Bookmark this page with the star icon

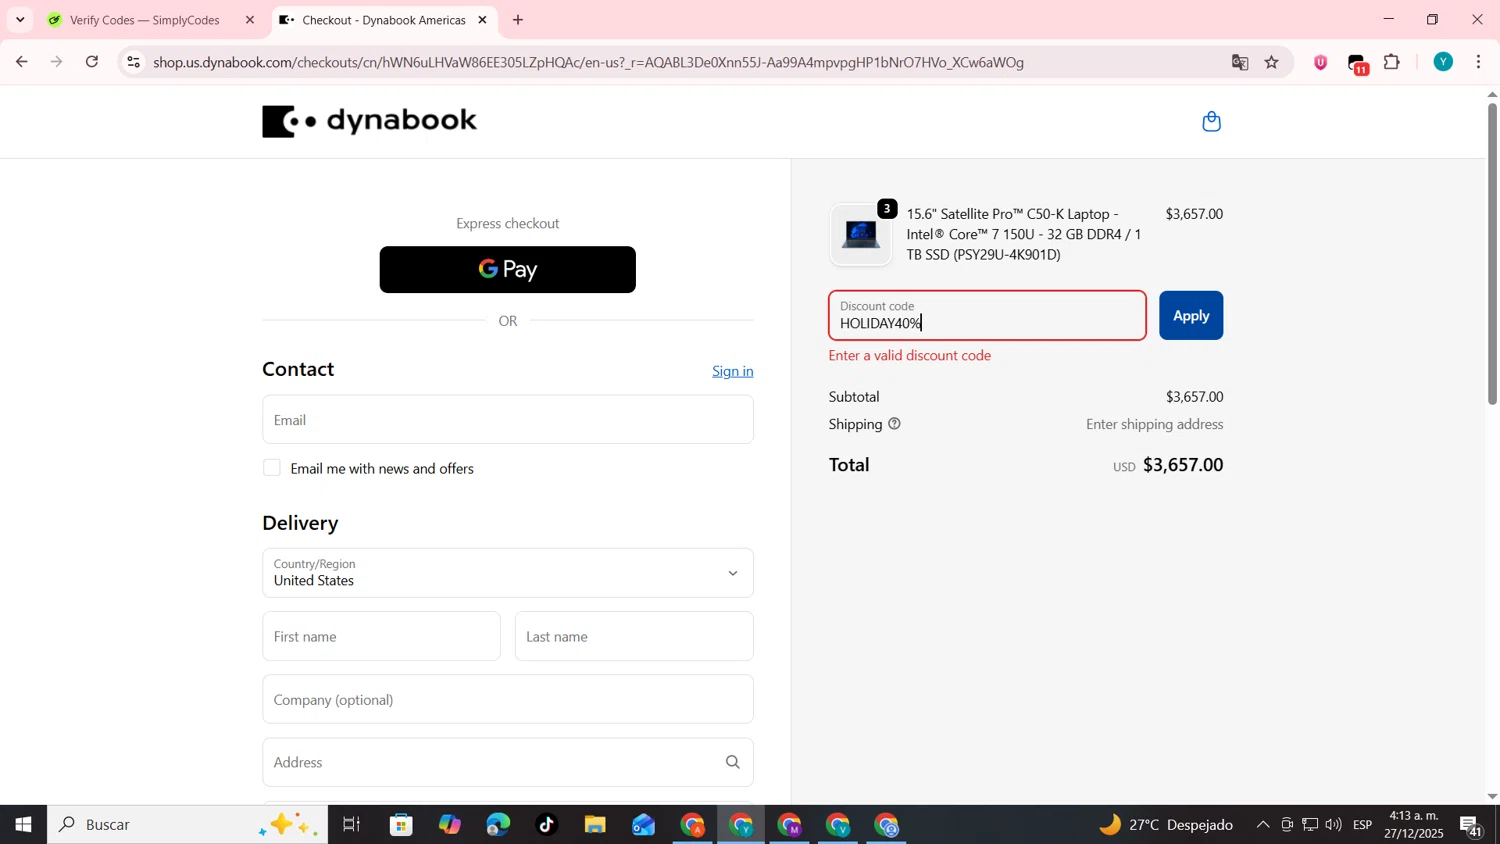click(x=1272, y=62)
